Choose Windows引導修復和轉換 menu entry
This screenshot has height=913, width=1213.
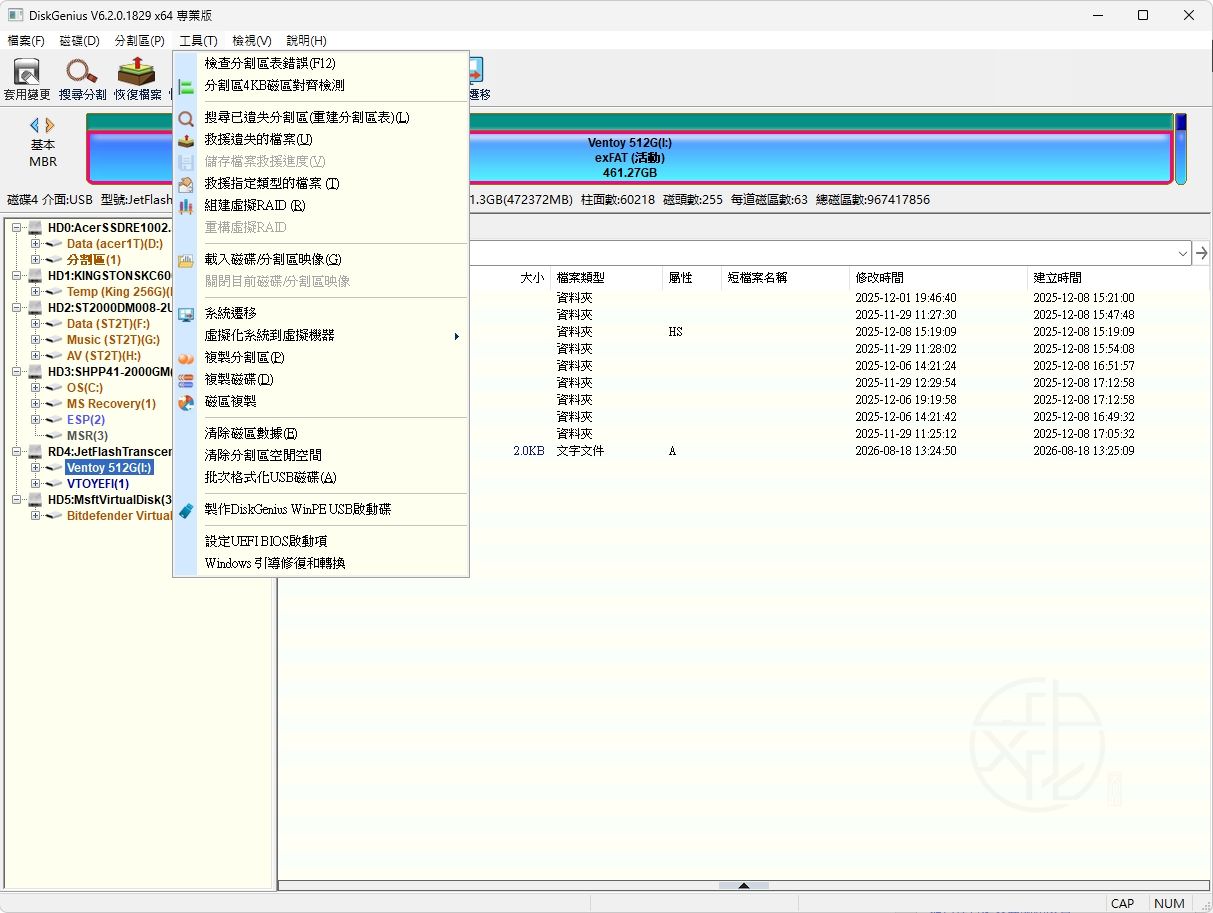click(321, 563)
